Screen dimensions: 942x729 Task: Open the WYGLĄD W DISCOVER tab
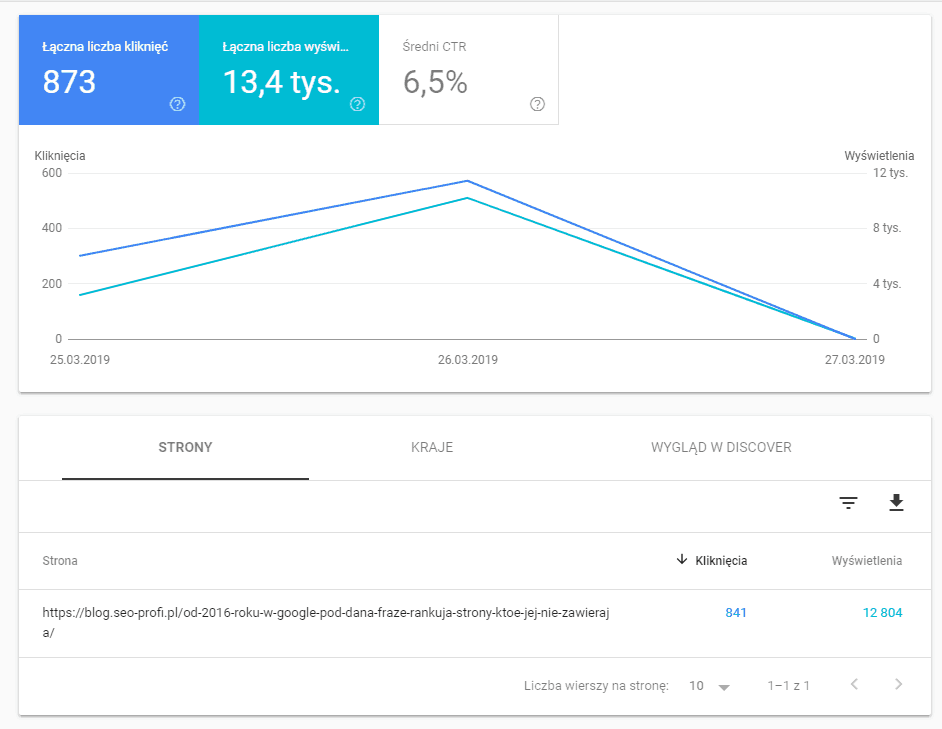coord(721,448)
